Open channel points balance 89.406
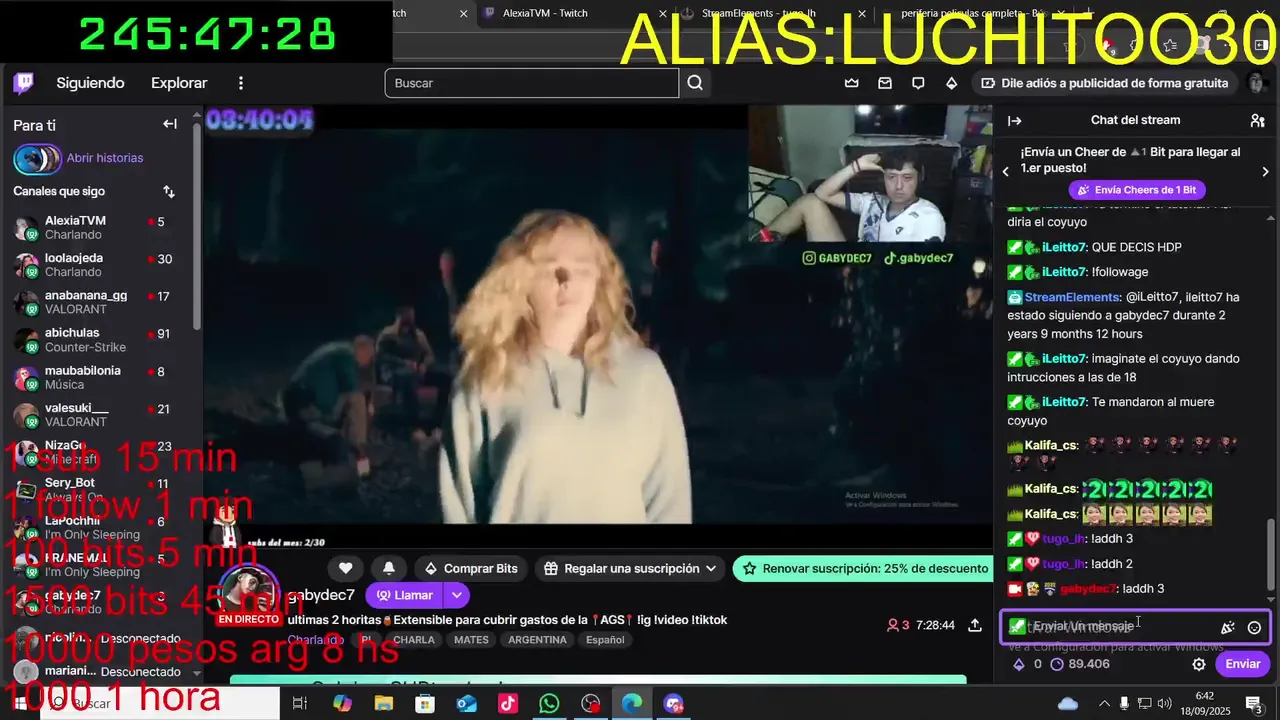The height and width of the screenshot is (720, 1280). tap(1080, 664)
